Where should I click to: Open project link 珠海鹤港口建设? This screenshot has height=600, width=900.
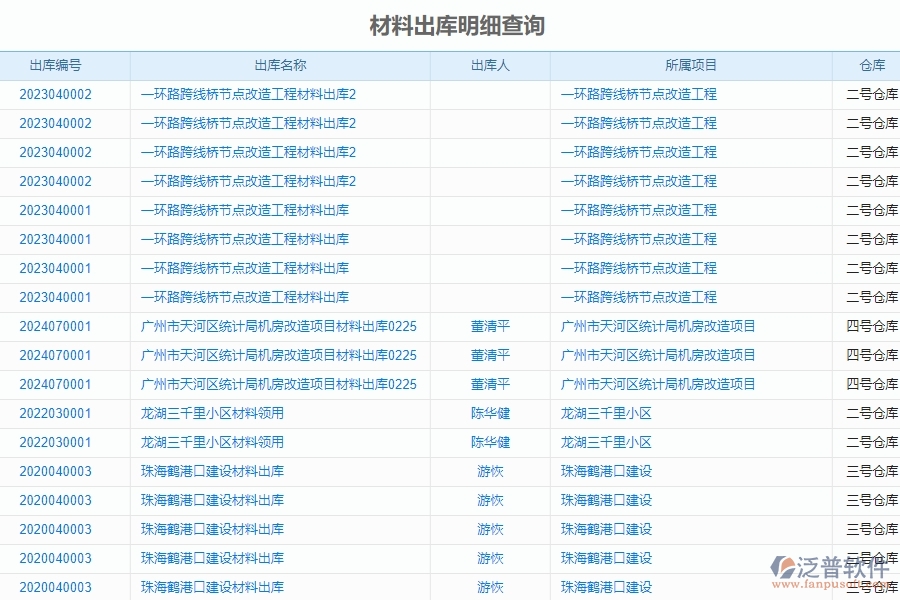tap(599, 470)
